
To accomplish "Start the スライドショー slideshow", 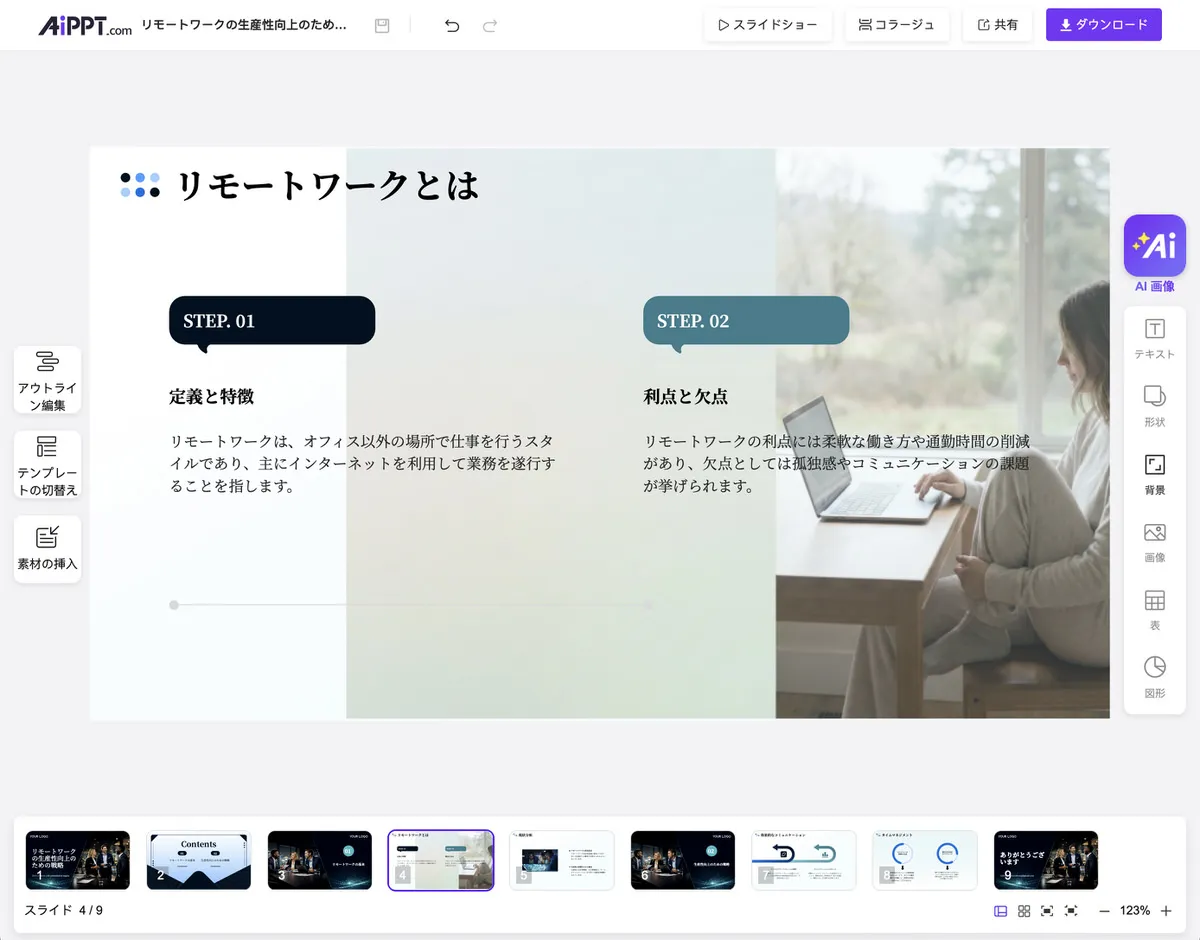I will (767, 25).
